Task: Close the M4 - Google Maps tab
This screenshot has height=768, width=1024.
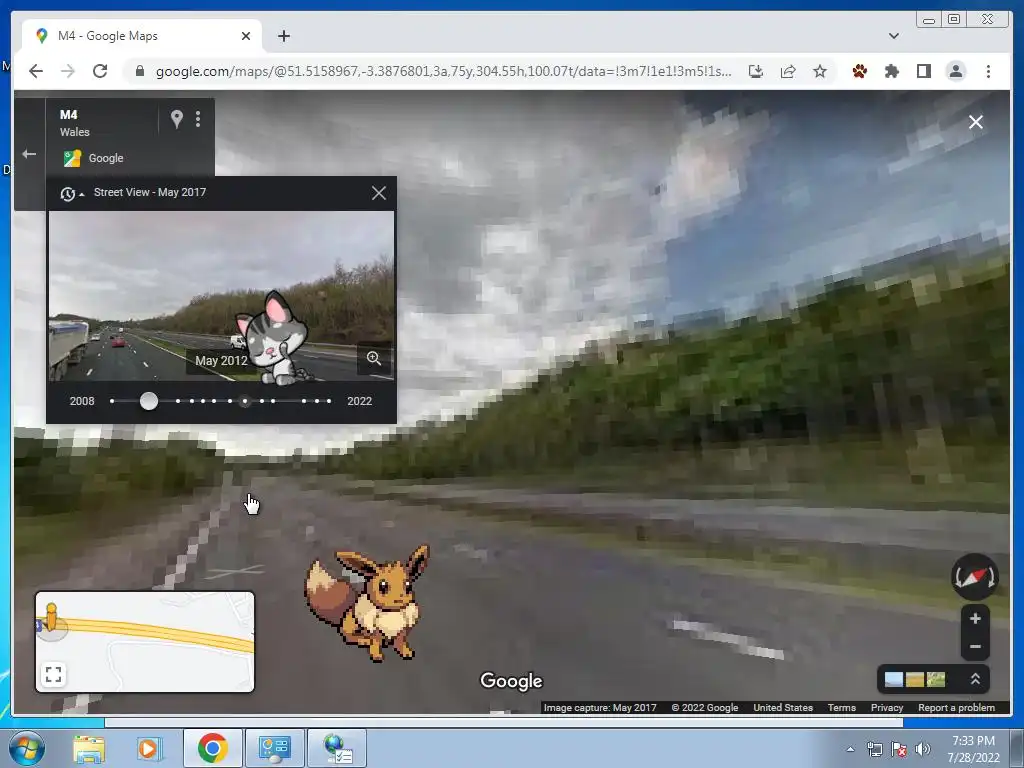Action: tap(246, 36)
